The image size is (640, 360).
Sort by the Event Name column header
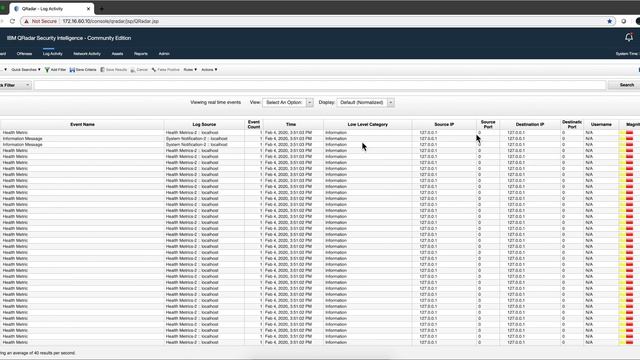(x=82, y=124)
